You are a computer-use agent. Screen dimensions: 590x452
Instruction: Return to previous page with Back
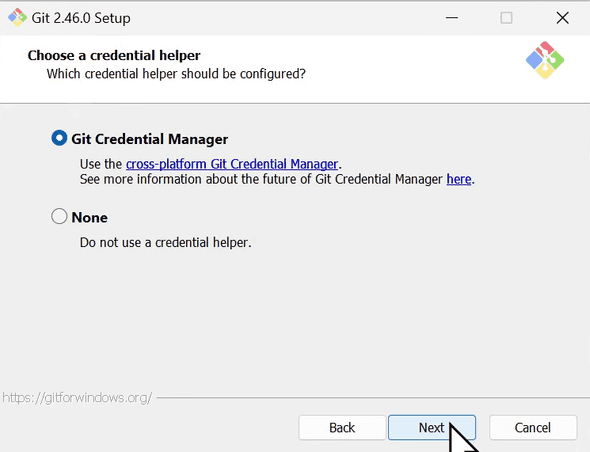tap(342, 428)
